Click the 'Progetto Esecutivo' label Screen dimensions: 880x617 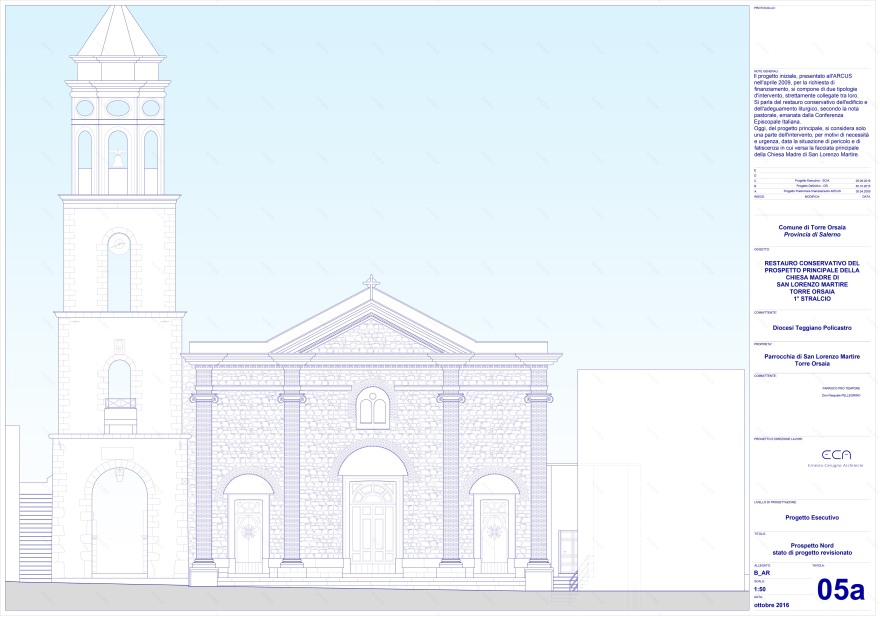811,517
